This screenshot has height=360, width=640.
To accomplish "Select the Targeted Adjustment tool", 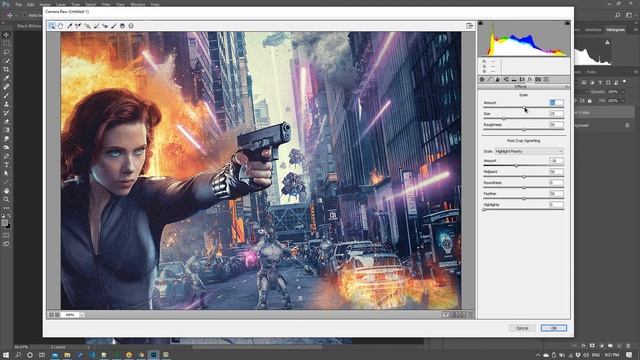I will coord(87,26).
